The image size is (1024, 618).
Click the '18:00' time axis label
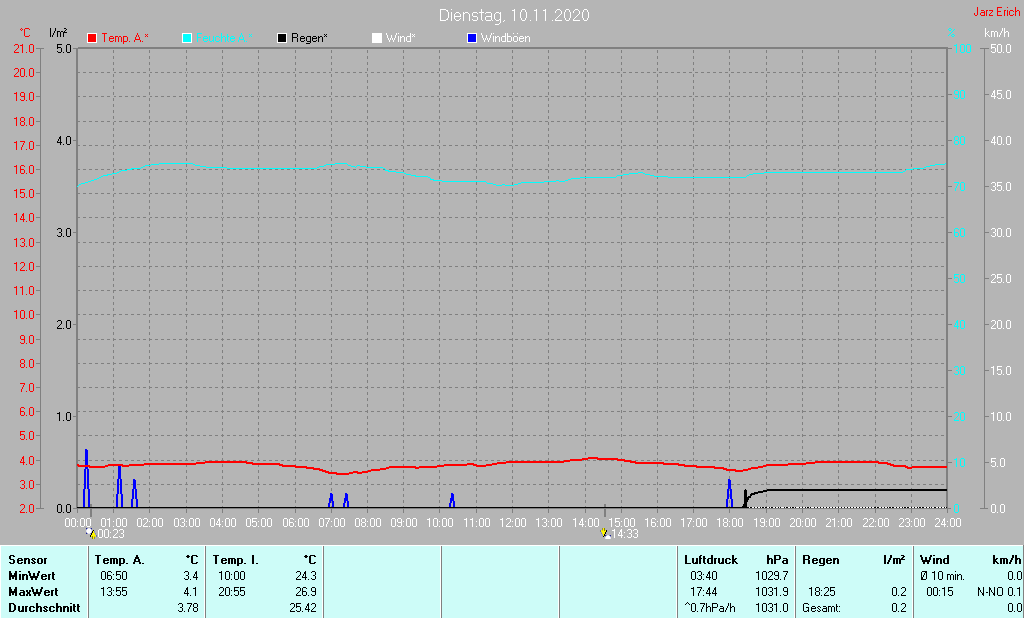pyautogui.click(x=730, y=523)
